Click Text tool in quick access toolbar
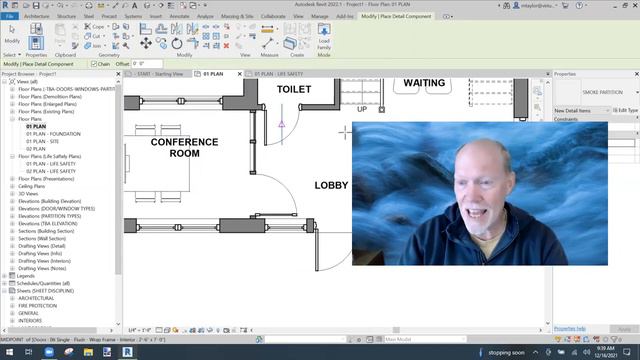This screenshot has width=640, height=360. (135, 5)
